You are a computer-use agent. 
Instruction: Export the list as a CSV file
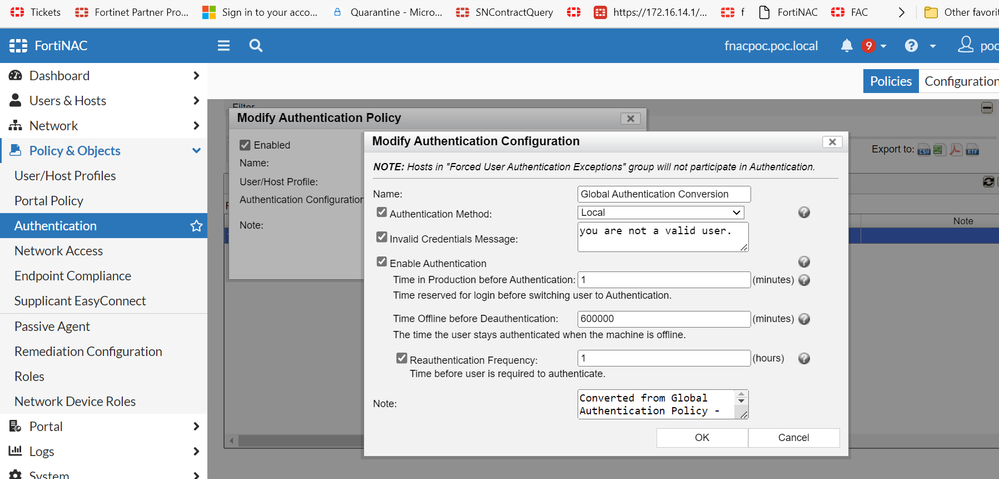(924, 150)
